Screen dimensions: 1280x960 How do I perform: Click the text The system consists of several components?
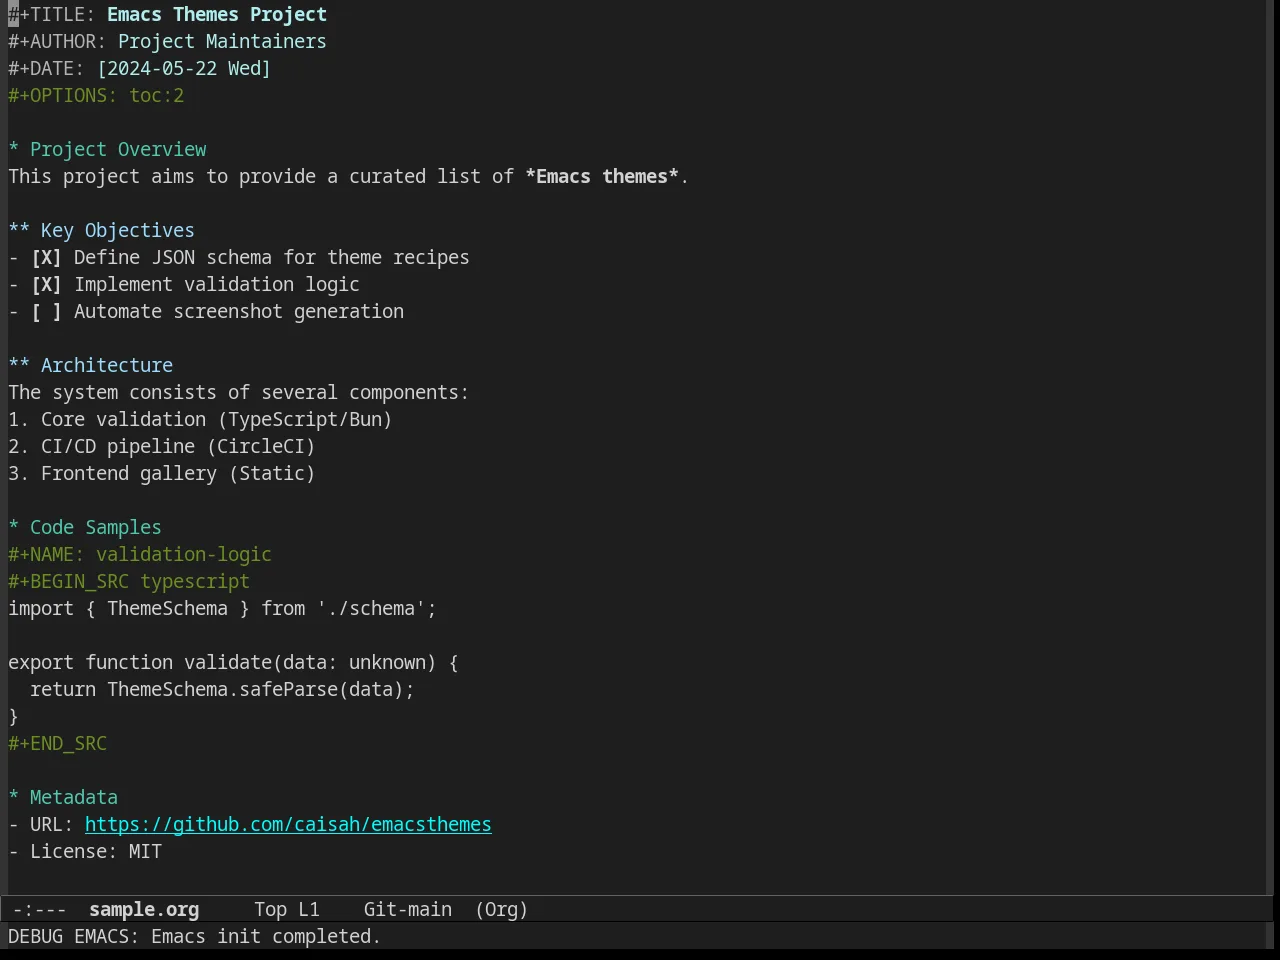[x=238, y=392]
